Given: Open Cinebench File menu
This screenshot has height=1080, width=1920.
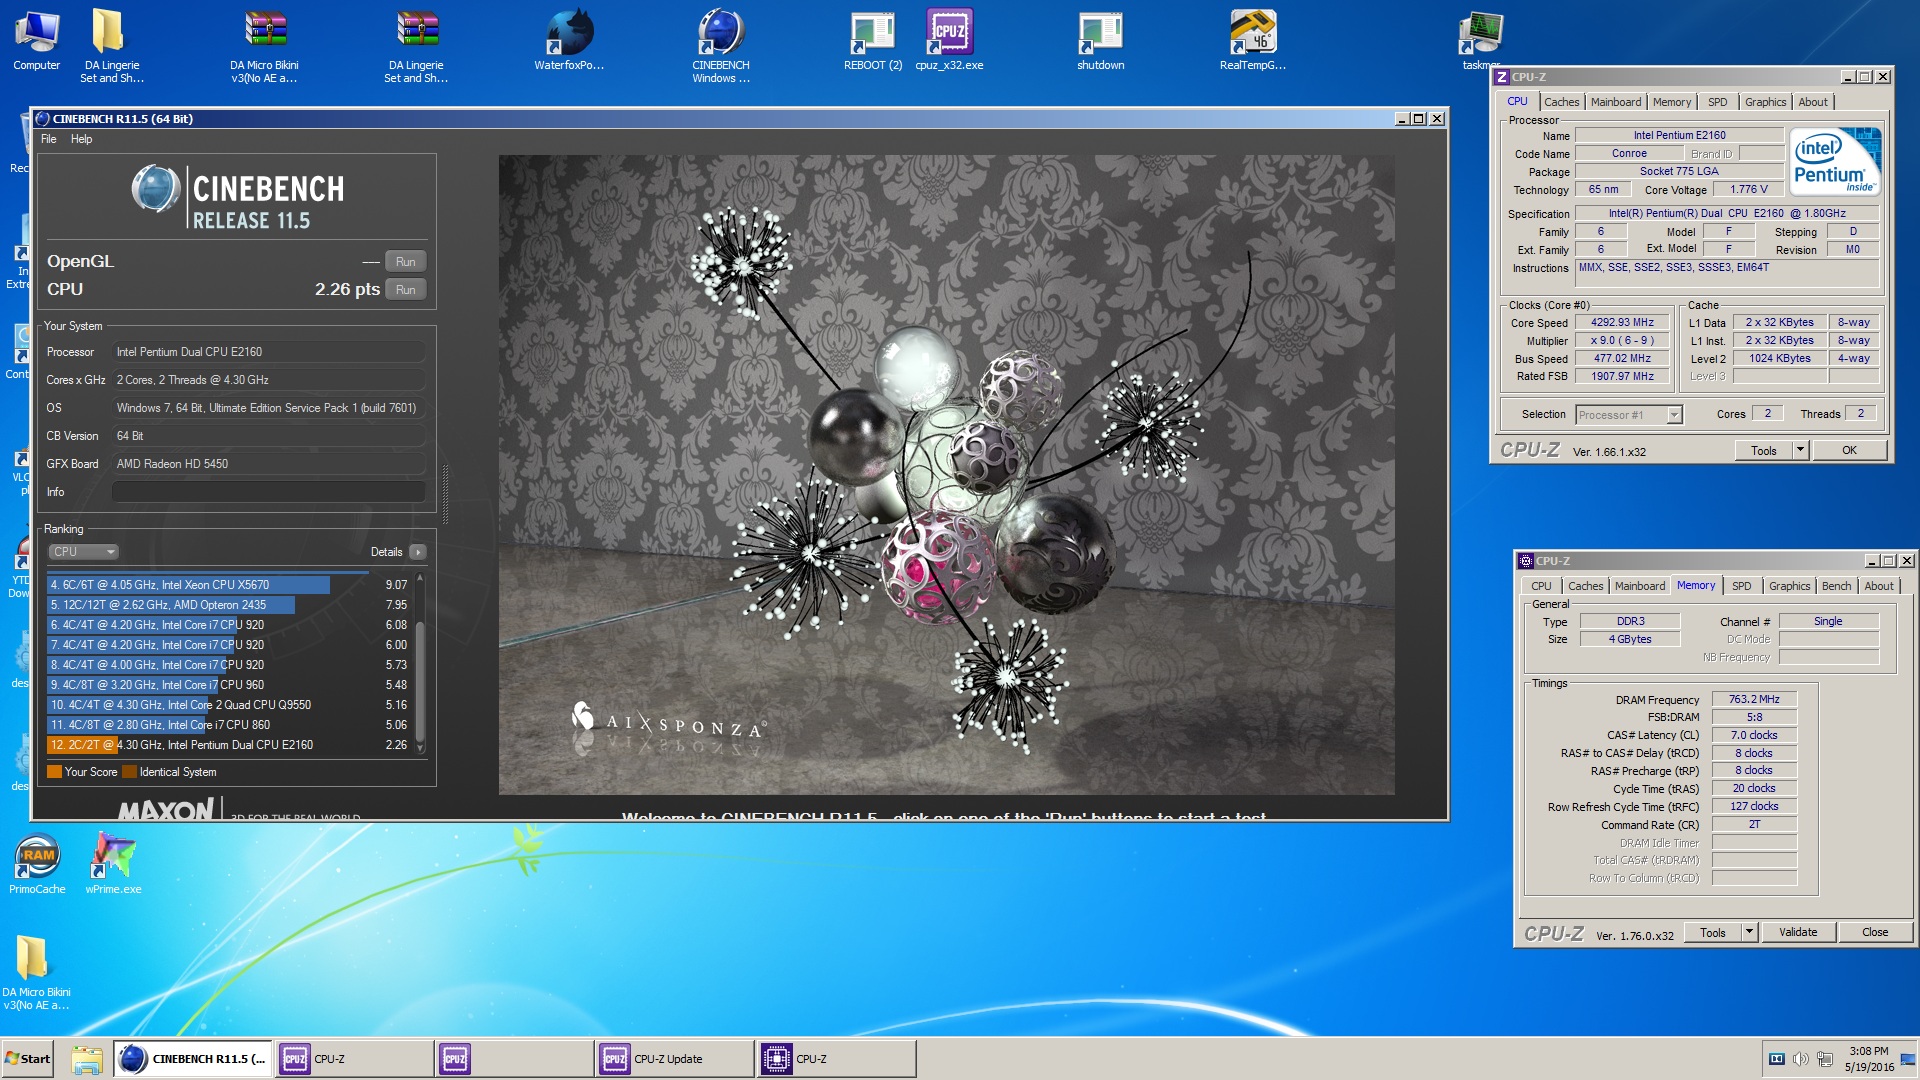Looking at the screenshot, I should point(48,139).
